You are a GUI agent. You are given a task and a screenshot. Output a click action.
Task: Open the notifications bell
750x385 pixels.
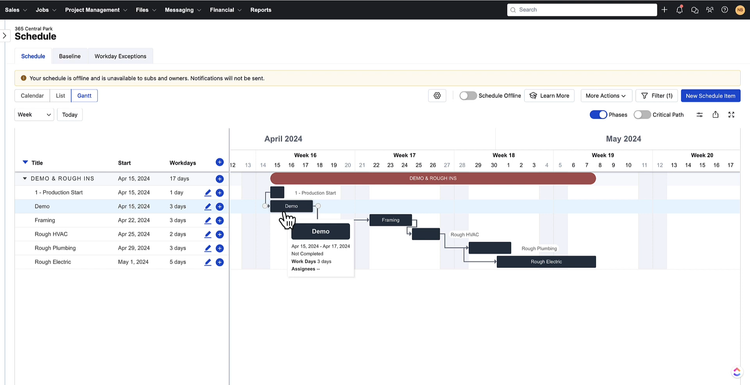click(680, 10)
